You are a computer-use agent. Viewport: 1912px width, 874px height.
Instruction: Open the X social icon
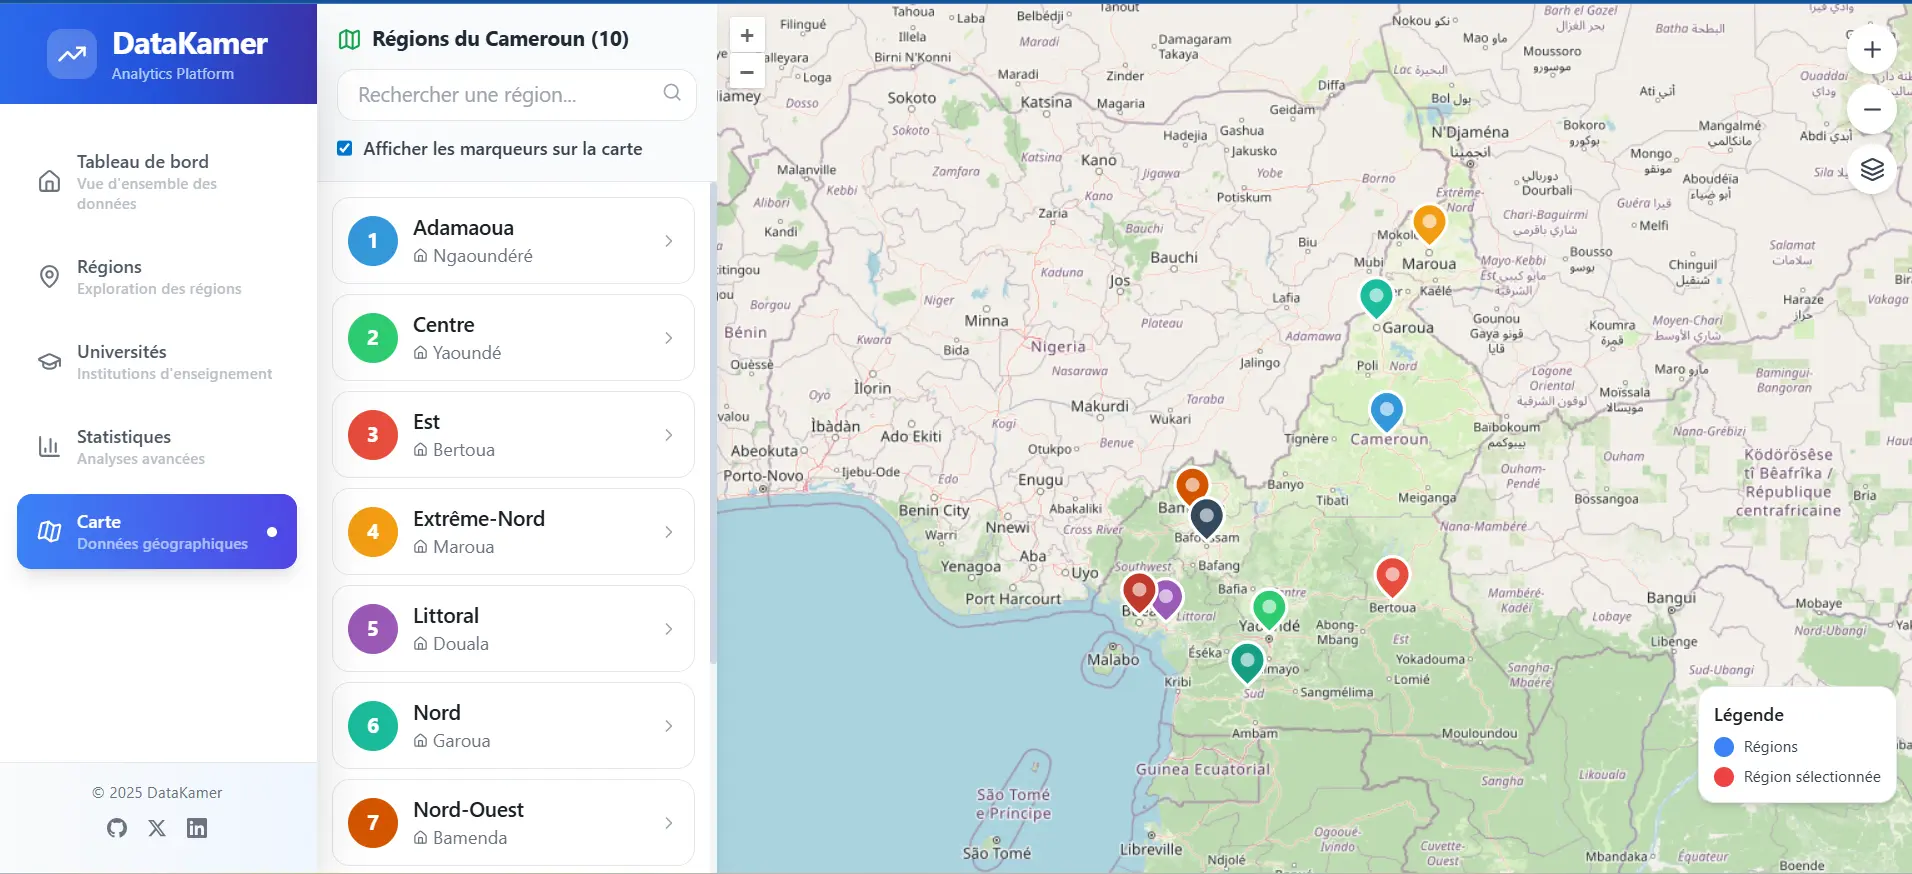[157, 828]
